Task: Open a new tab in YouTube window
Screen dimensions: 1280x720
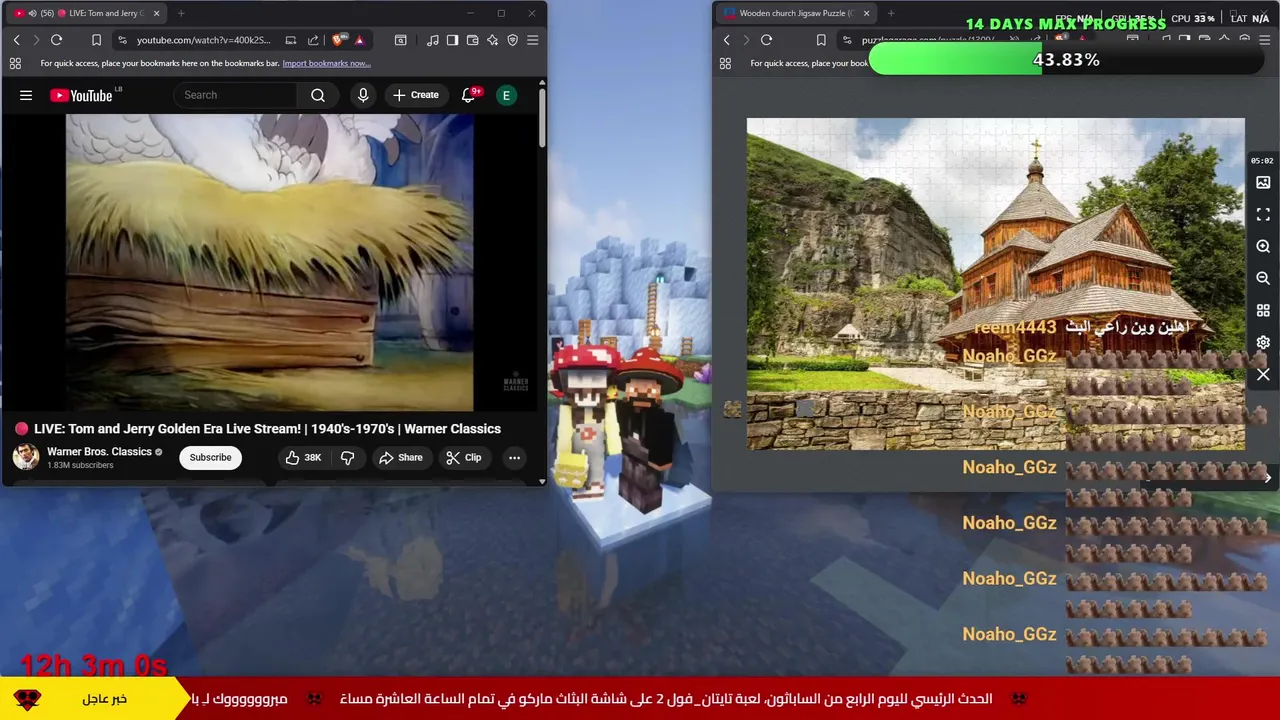Action: click(181, 13)
